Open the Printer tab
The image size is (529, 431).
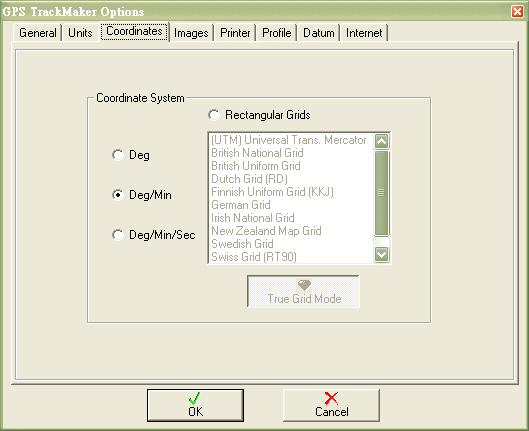(235, 33)
